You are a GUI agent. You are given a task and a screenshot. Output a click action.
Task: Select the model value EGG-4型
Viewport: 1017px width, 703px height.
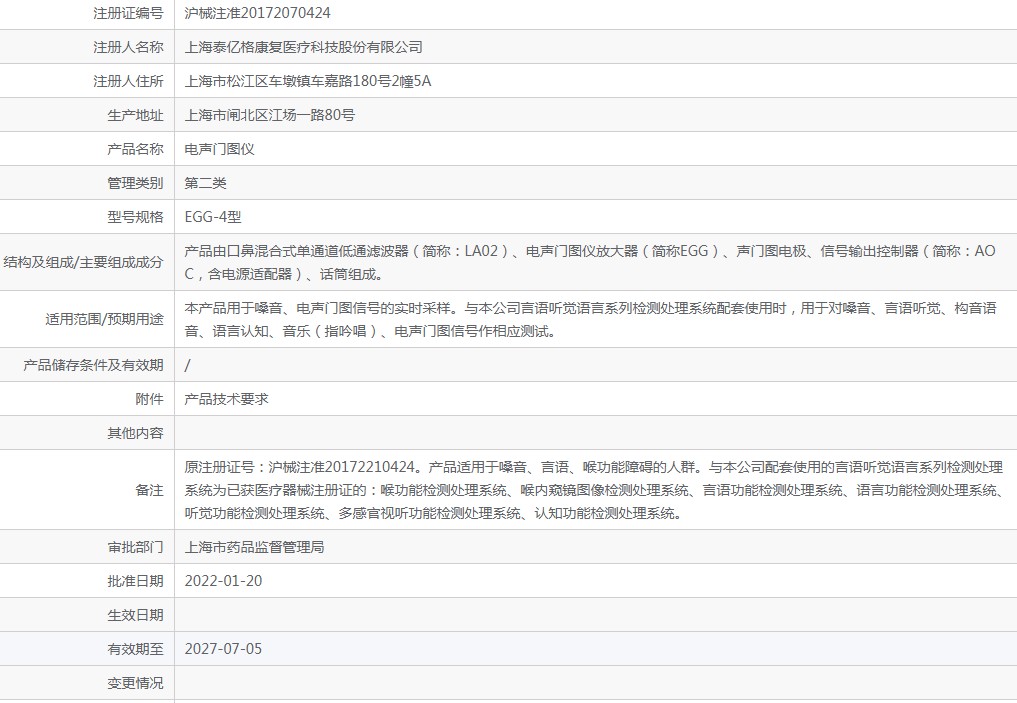coord(213,217)
